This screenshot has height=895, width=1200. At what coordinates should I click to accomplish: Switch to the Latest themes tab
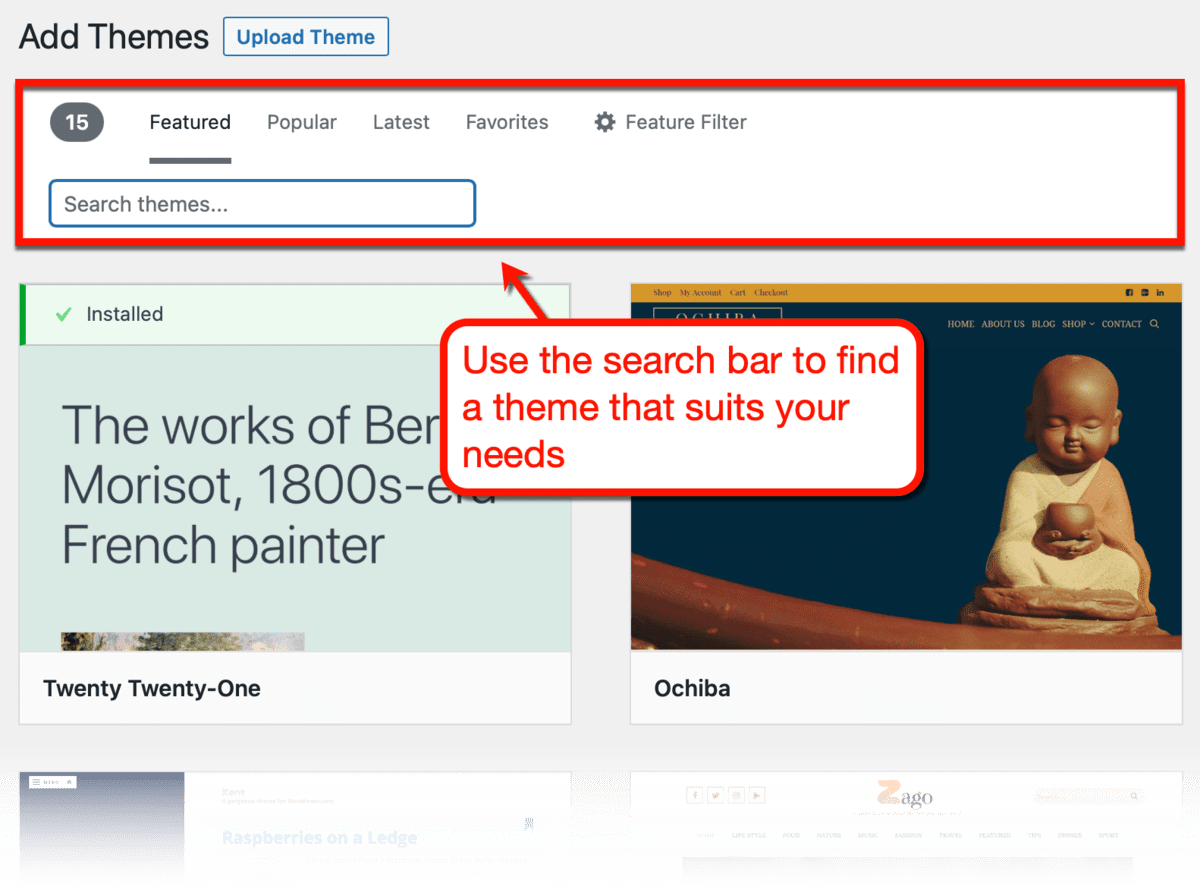400,122
